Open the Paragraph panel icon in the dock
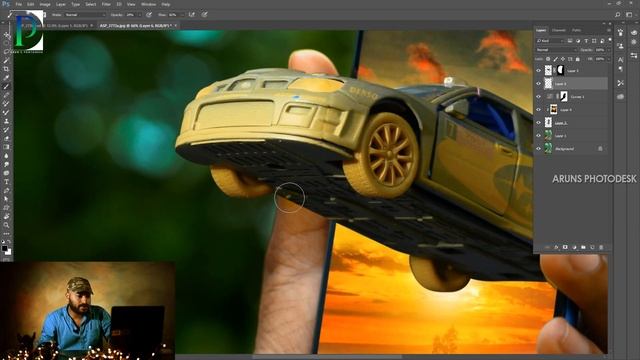Image resolution: width=640 pixels, height=360 pixels. click(x=620, y=69)
